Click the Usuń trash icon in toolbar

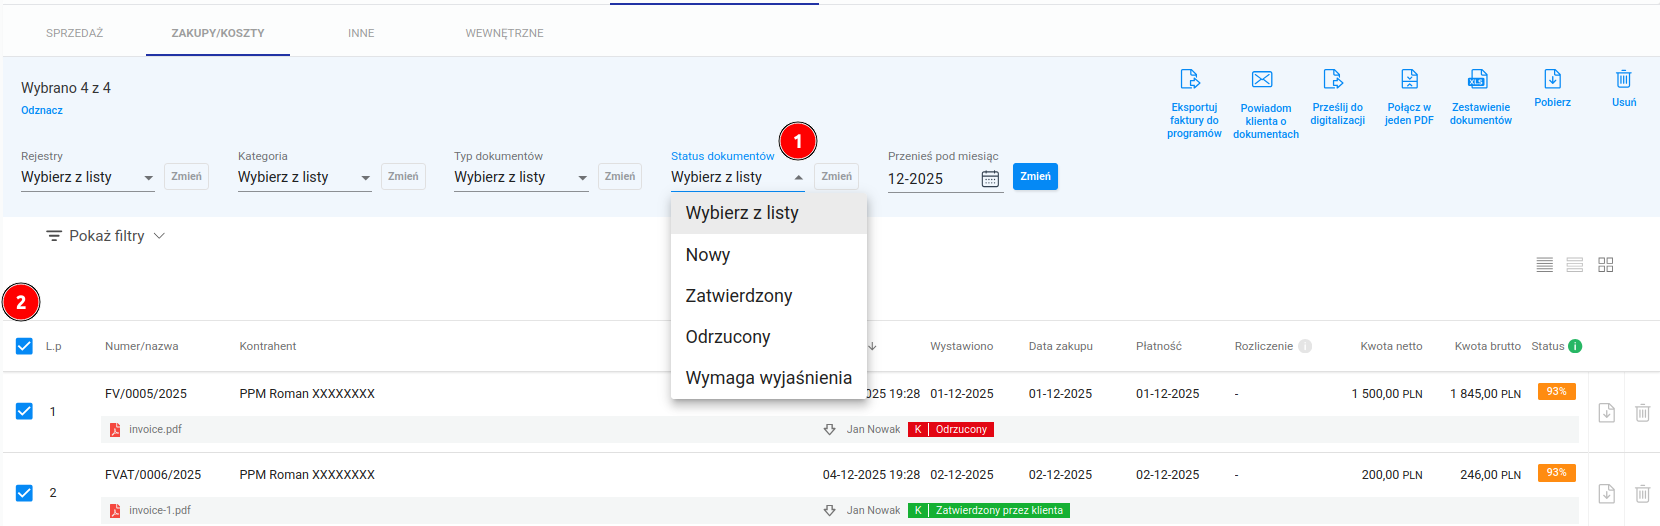[x=1623, y=79]
